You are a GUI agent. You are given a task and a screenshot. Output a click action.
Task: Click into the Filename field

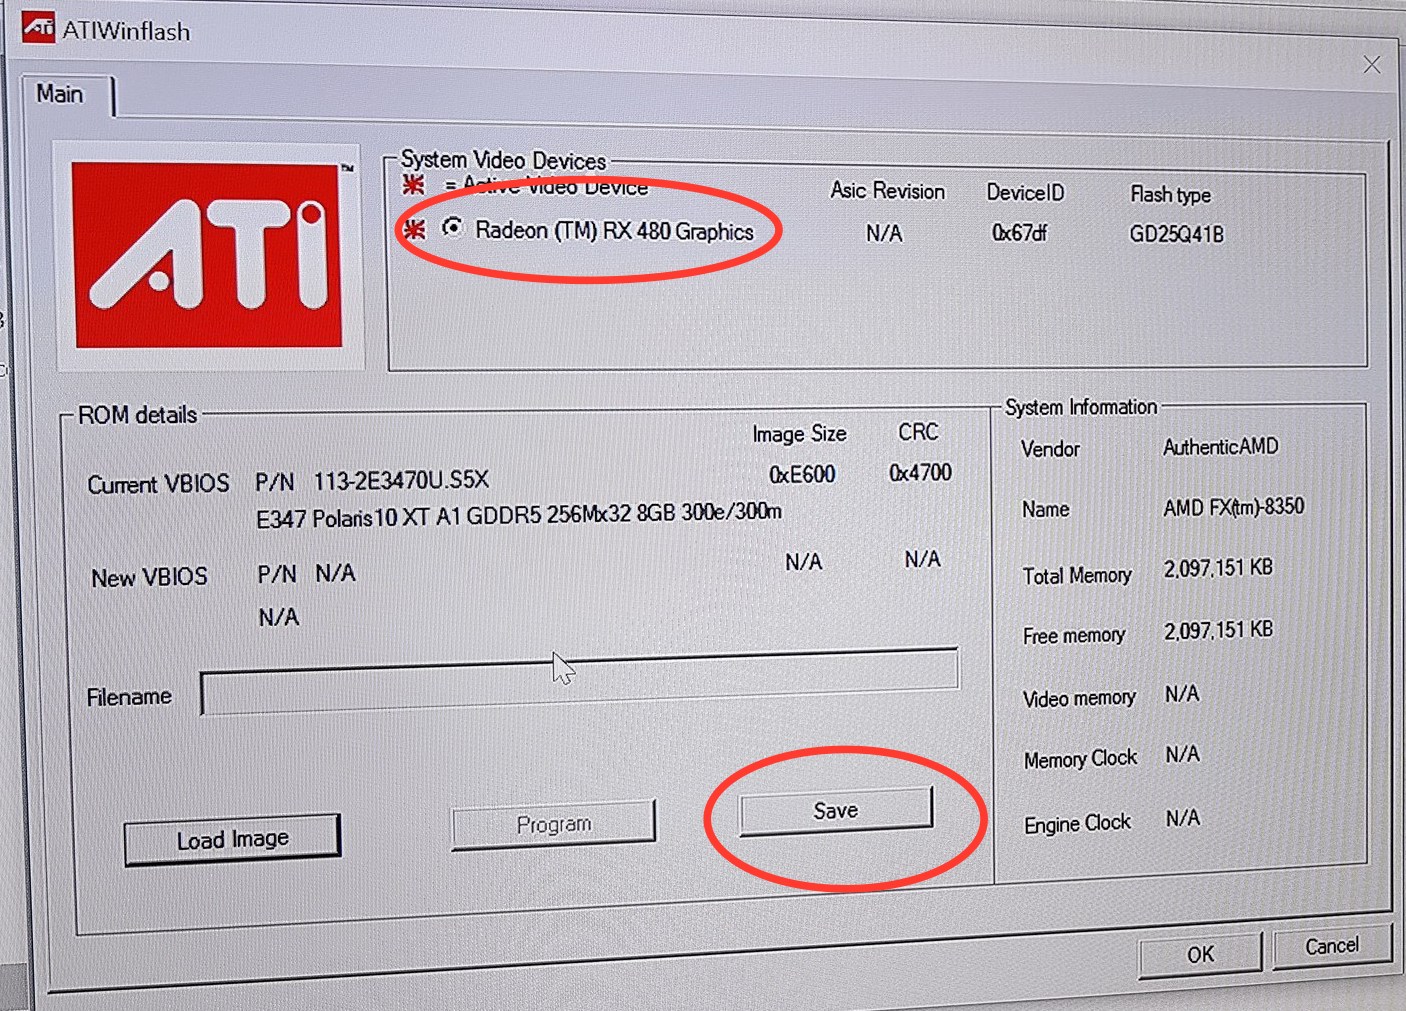(x=579, y=683)
